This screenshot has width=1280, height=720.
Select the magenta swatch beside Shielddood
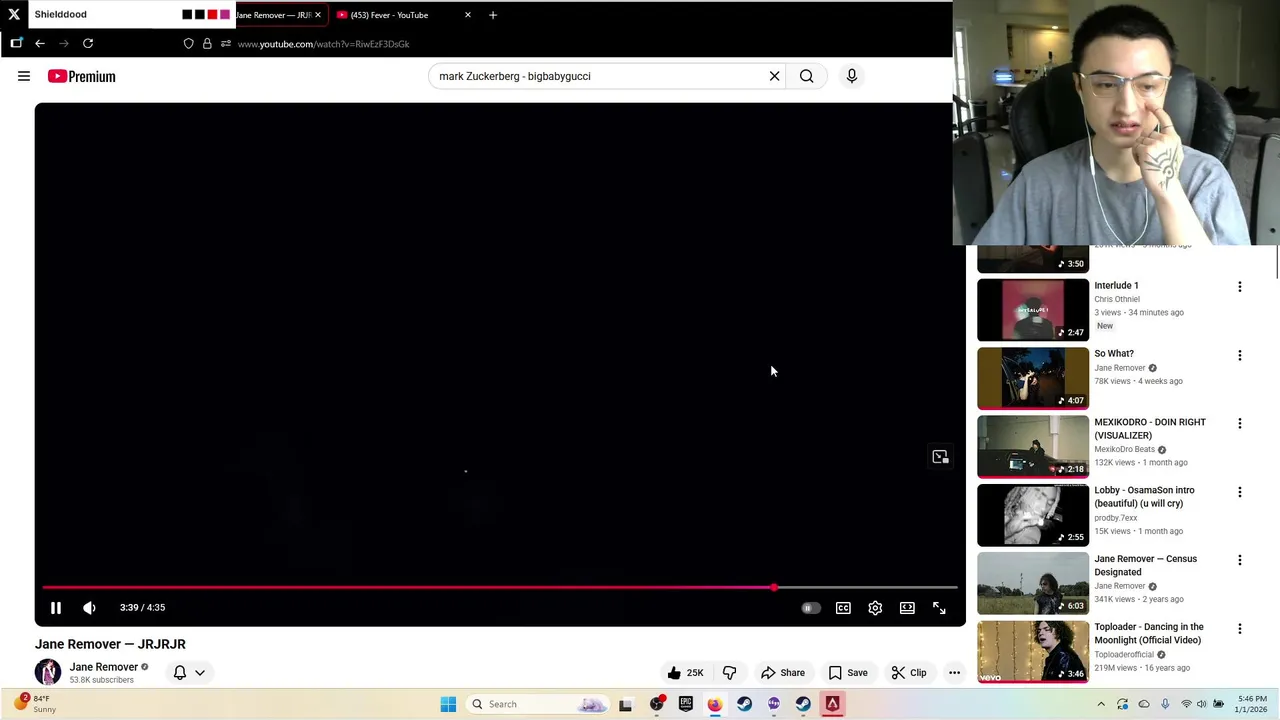click(224, 15)
